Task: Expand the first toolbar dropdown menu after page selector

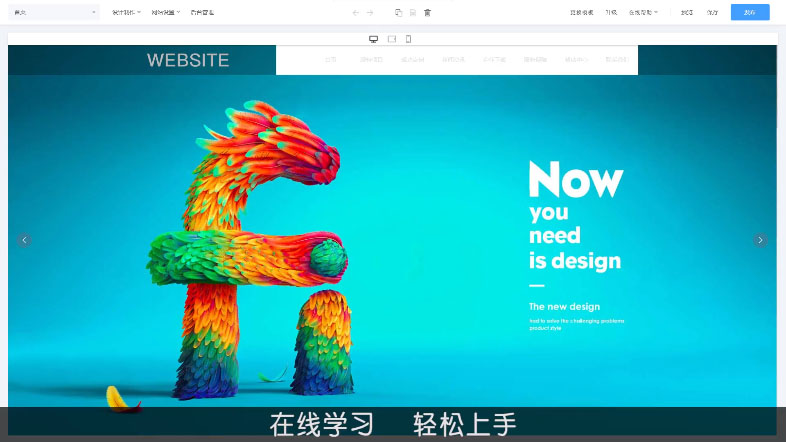Action: point(126,13)
